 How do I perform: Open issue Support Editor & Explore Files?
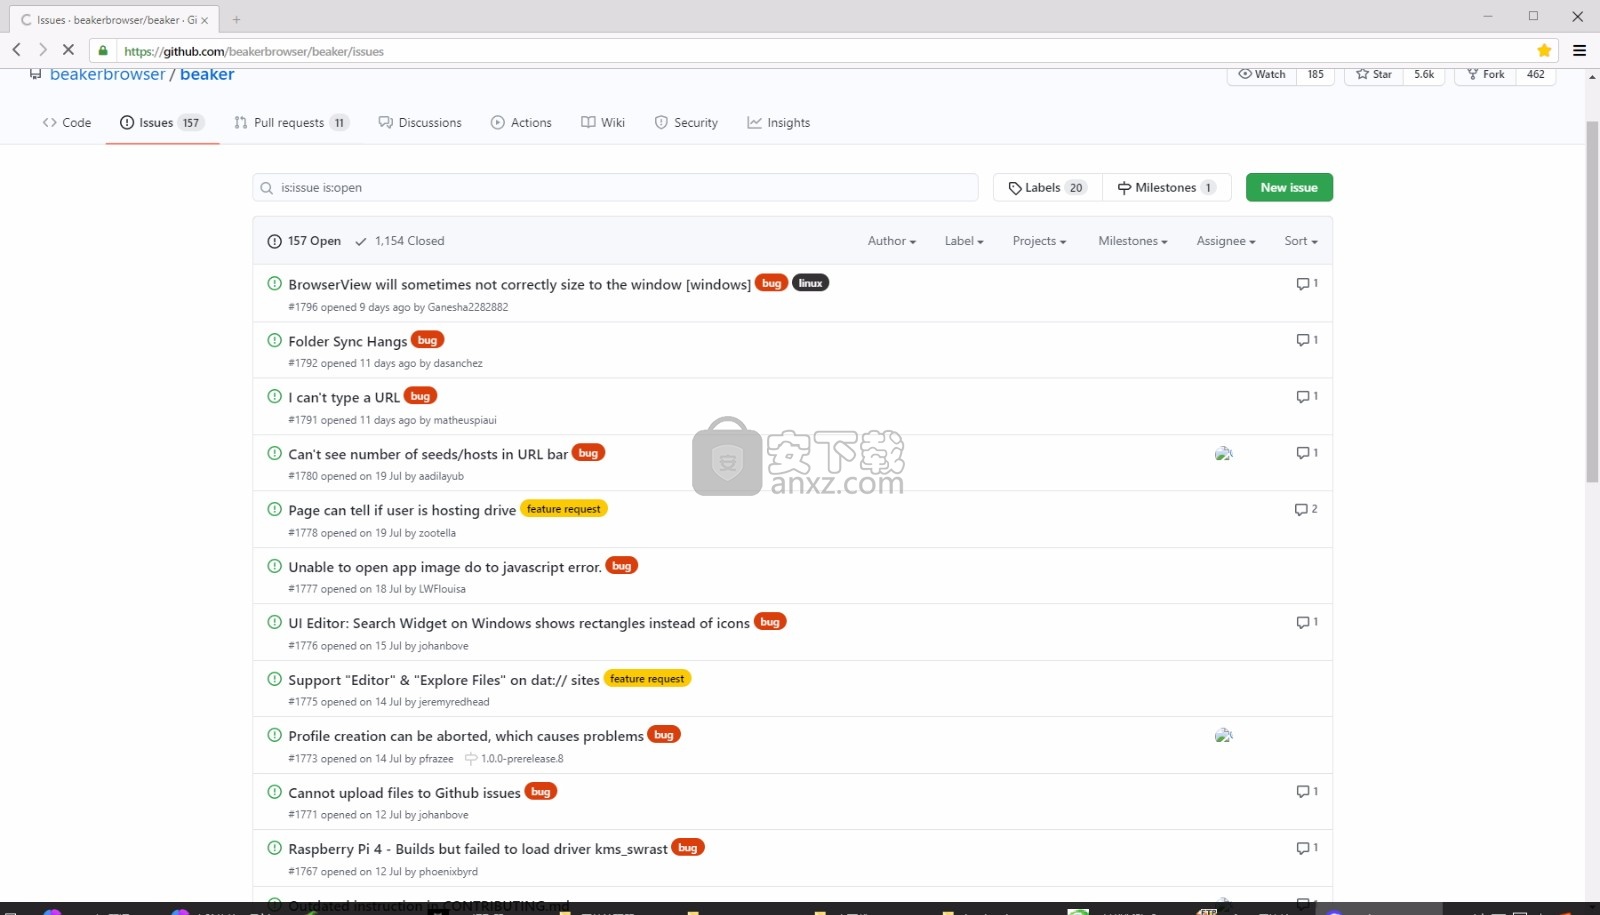(444, 680)
